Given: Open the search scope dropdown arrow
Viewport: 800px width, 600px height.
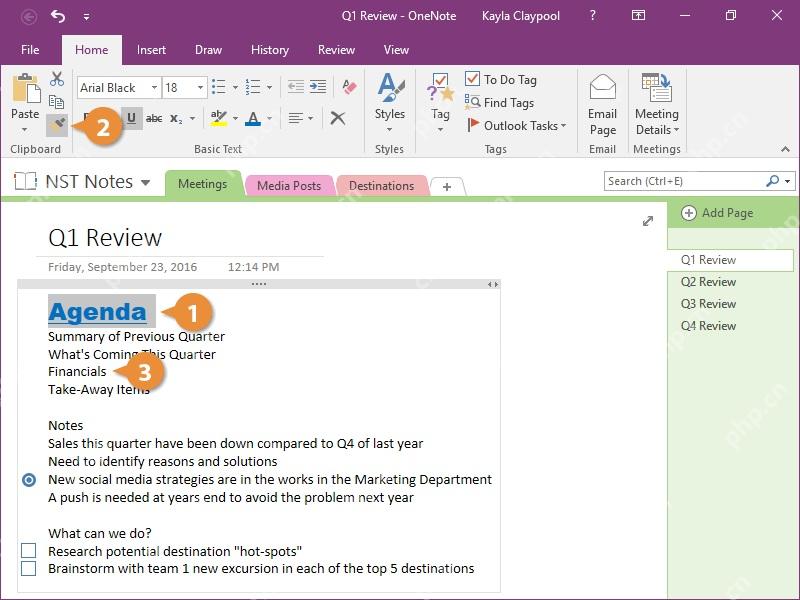Looking at the screenshot, I should 788,181.
